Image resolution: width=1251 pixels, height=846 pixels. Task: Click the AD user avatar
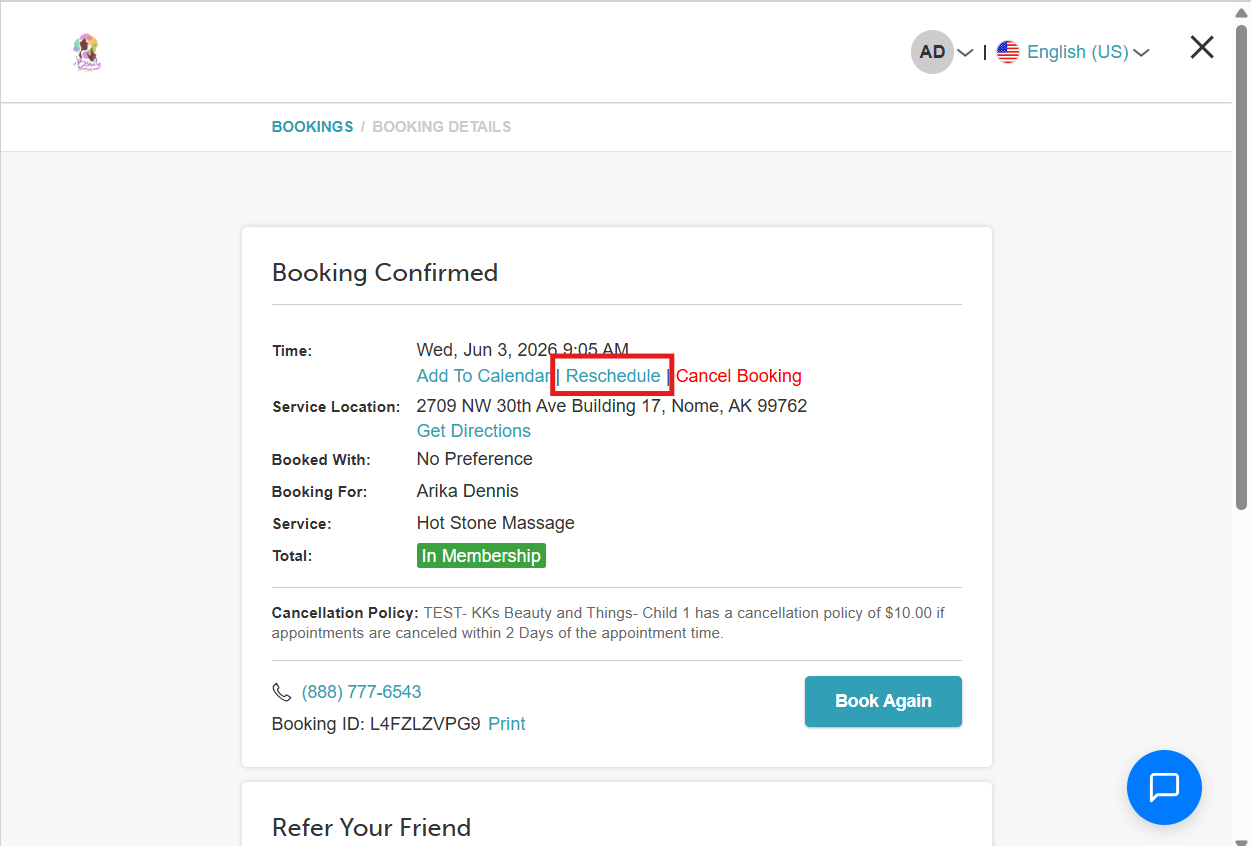click(x=932, y=52)
